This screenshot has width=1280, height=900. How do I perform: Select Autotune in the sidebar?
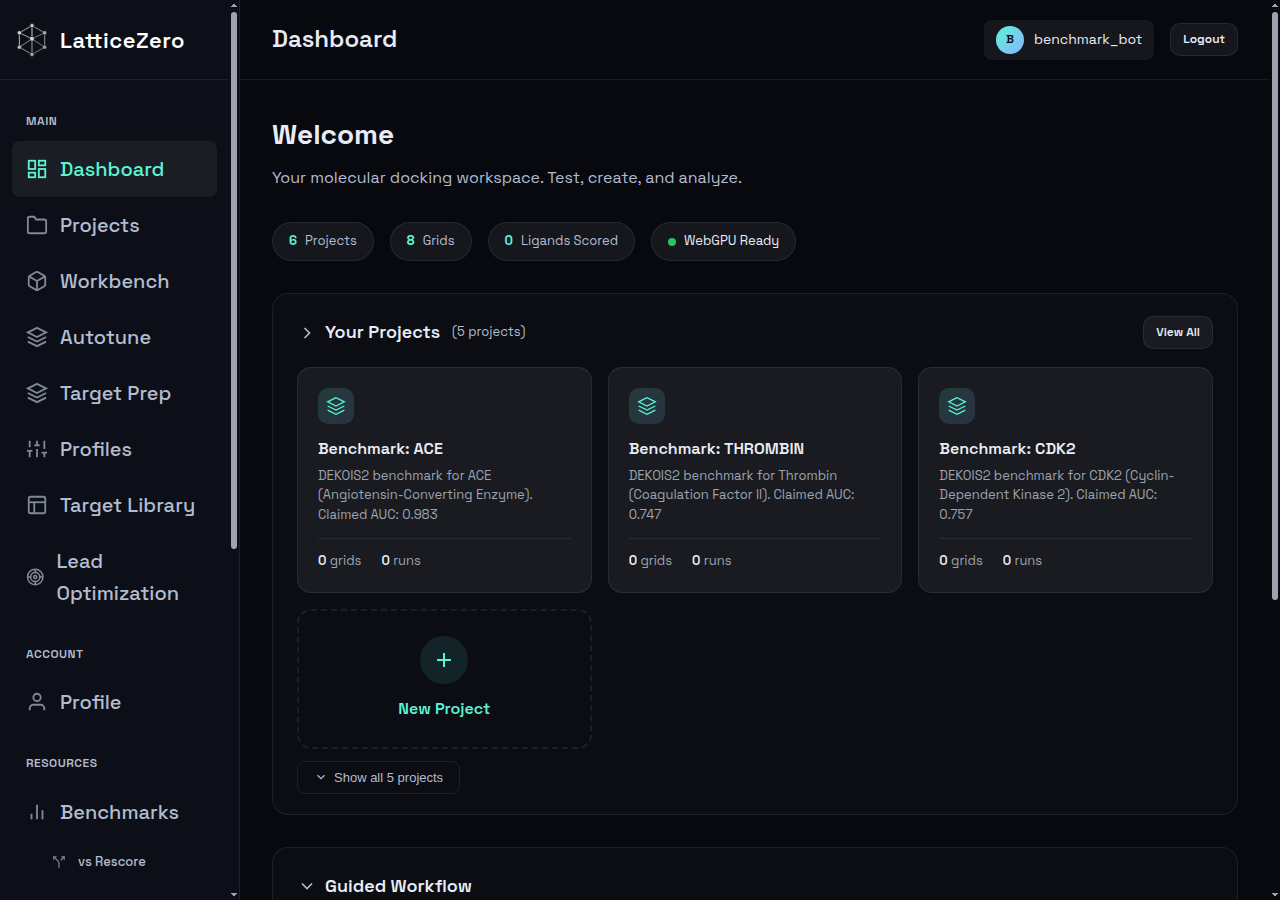point(114,337)
